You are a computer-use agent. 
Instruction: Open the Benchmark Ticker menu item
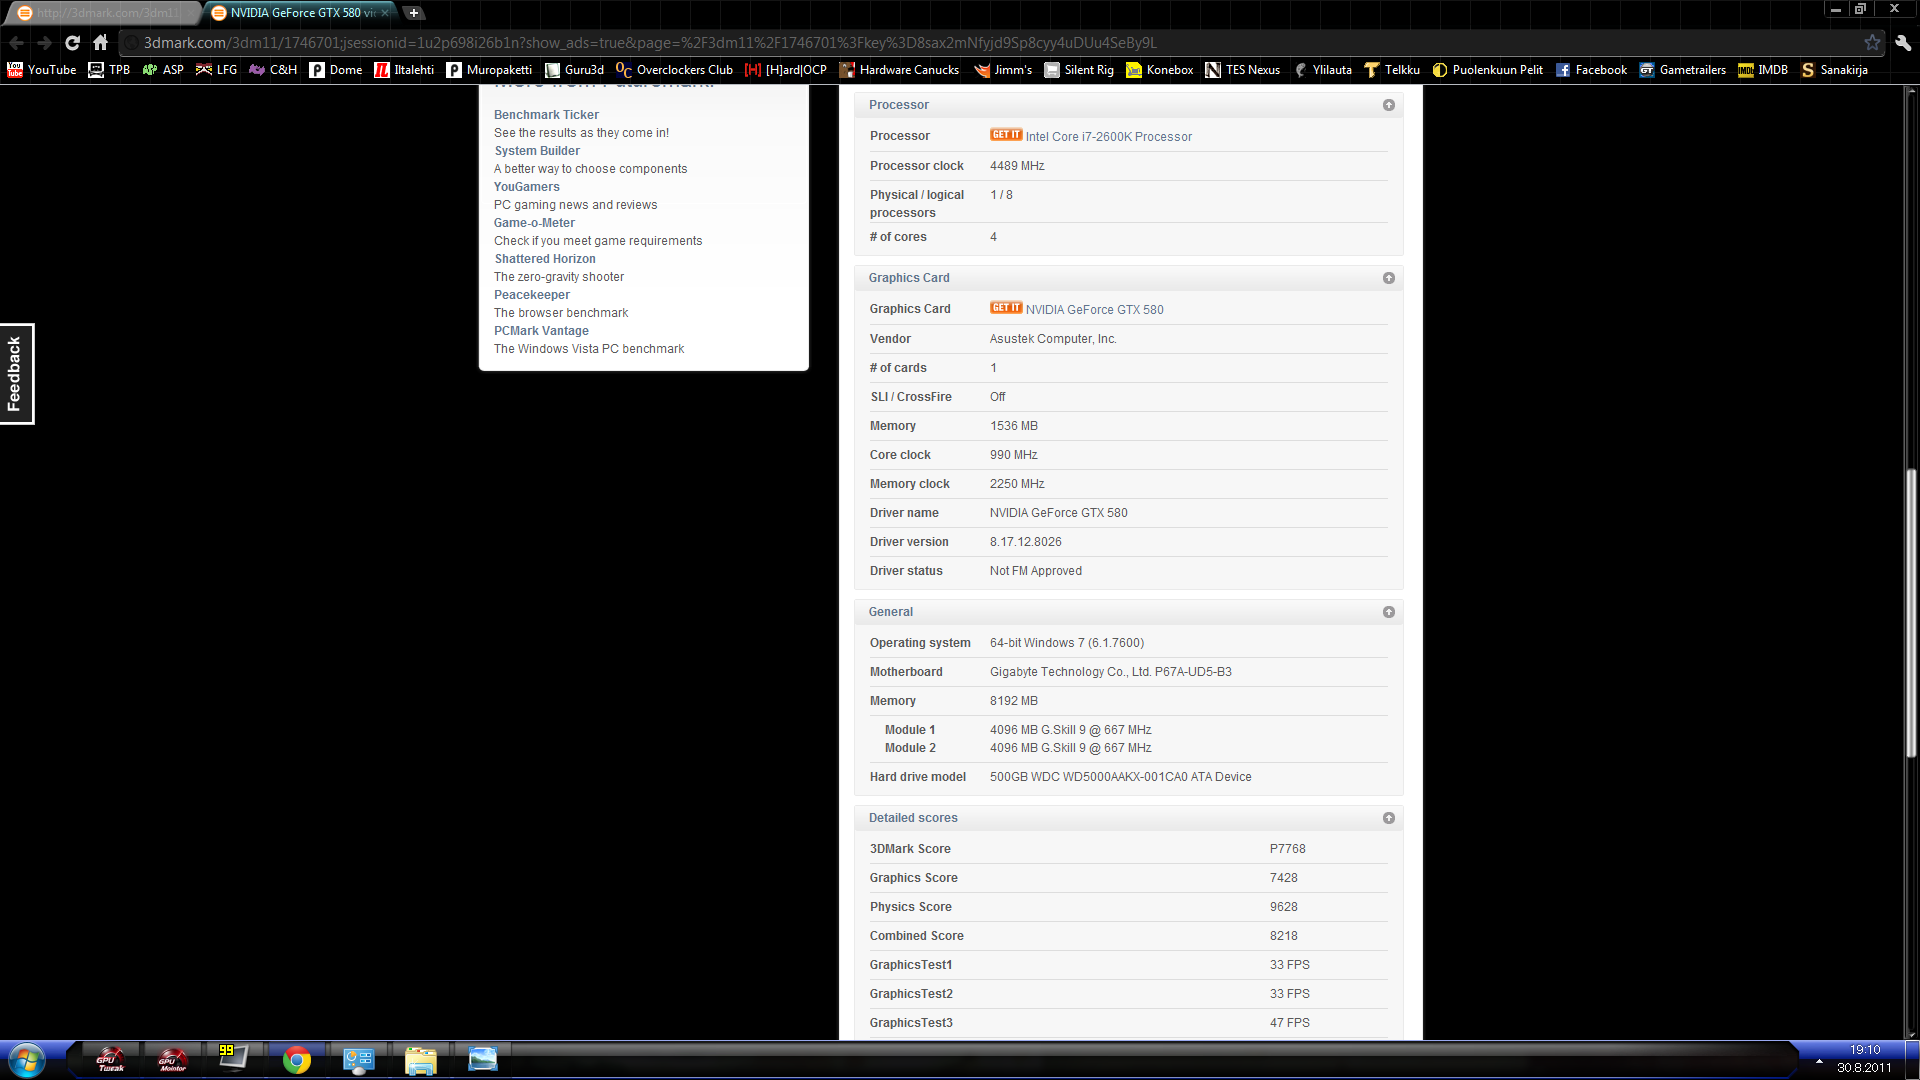coord(546,115)
